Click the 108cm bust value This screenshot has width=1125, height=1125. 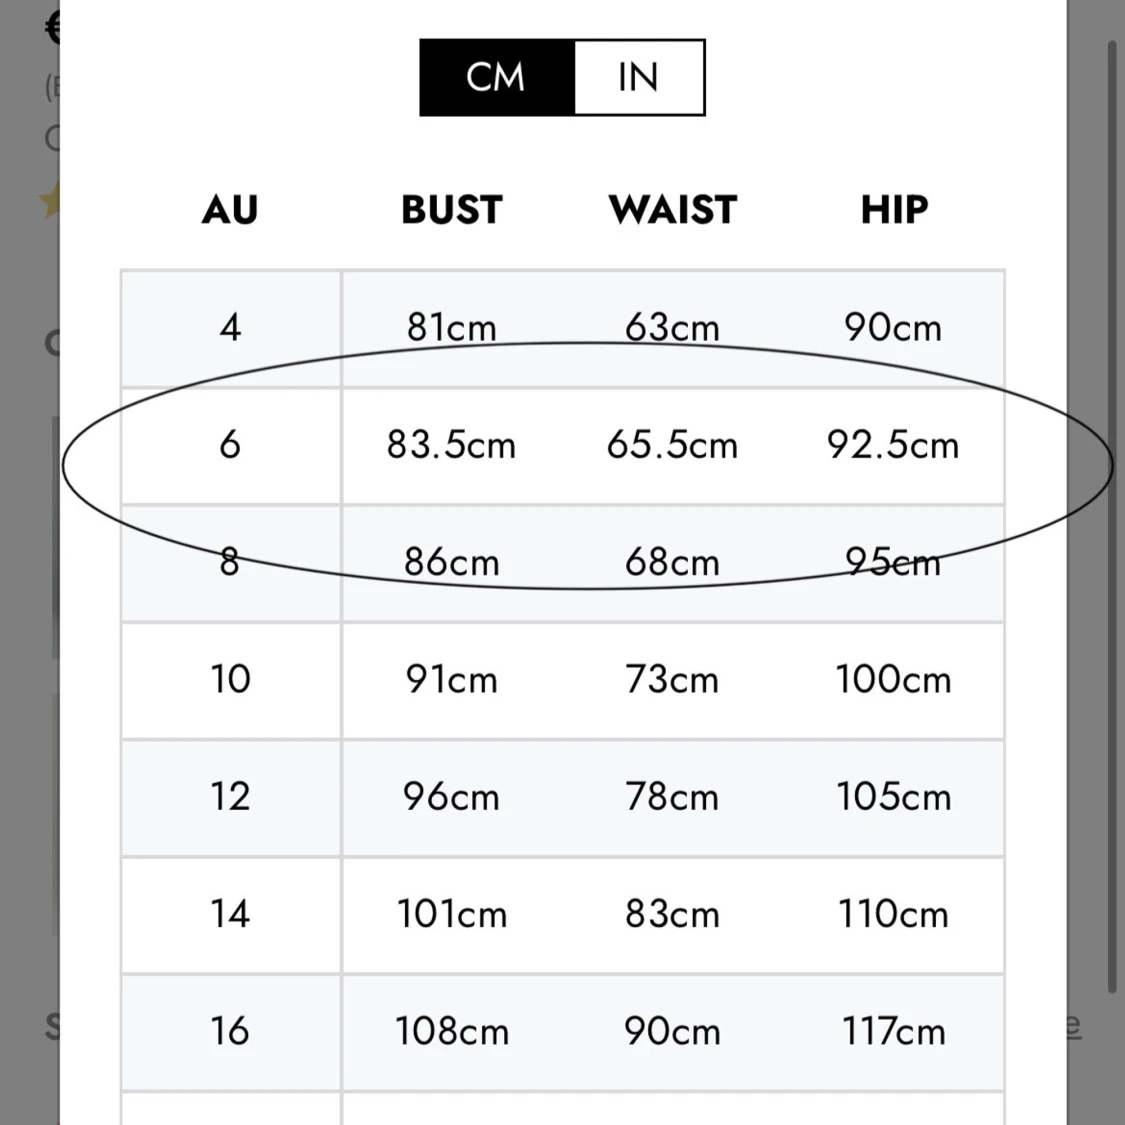452,1031
